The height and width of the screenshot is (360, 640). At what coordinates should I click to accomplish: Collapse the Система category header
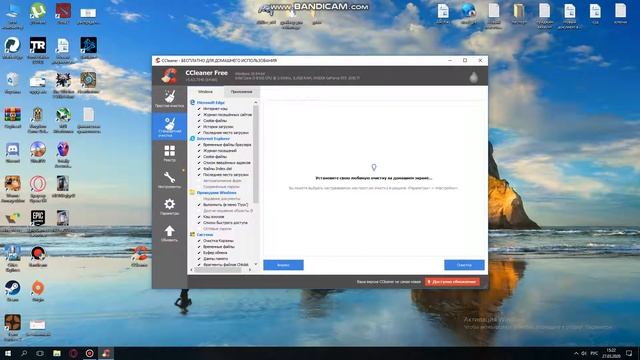tap(205, 235)
